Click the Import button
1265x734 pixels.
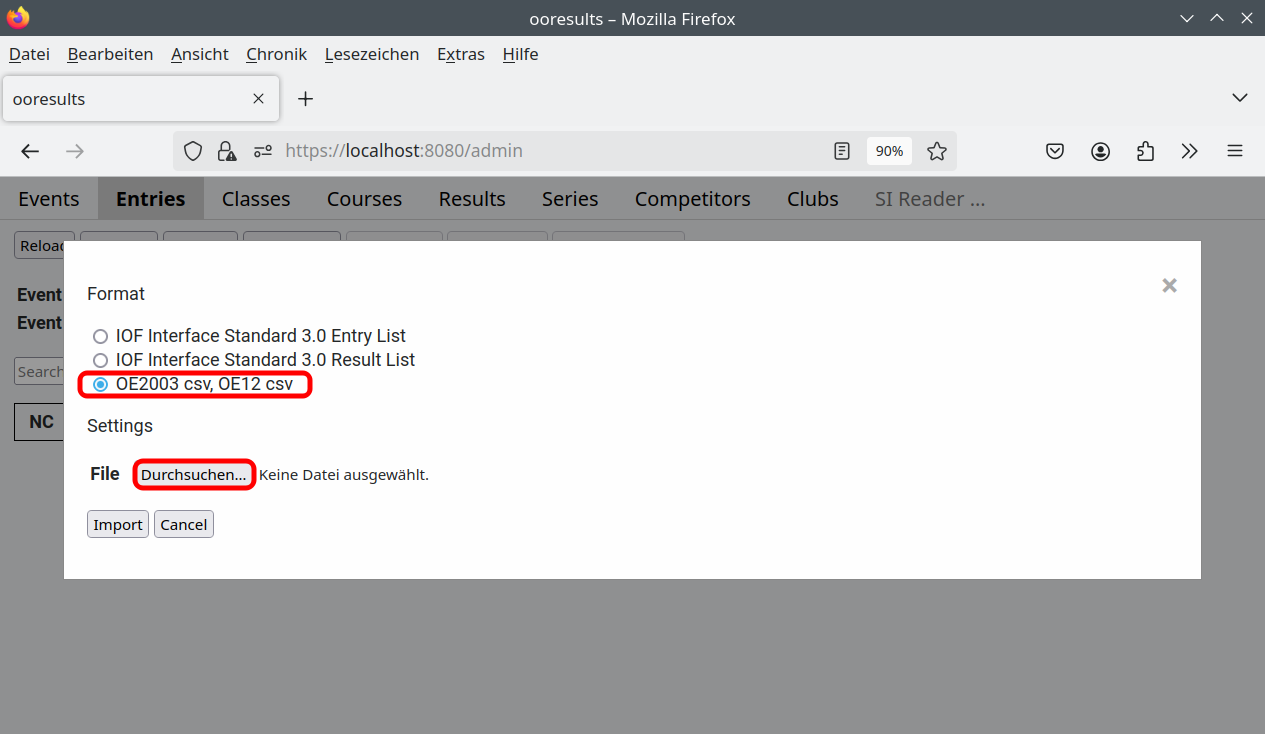118,525
